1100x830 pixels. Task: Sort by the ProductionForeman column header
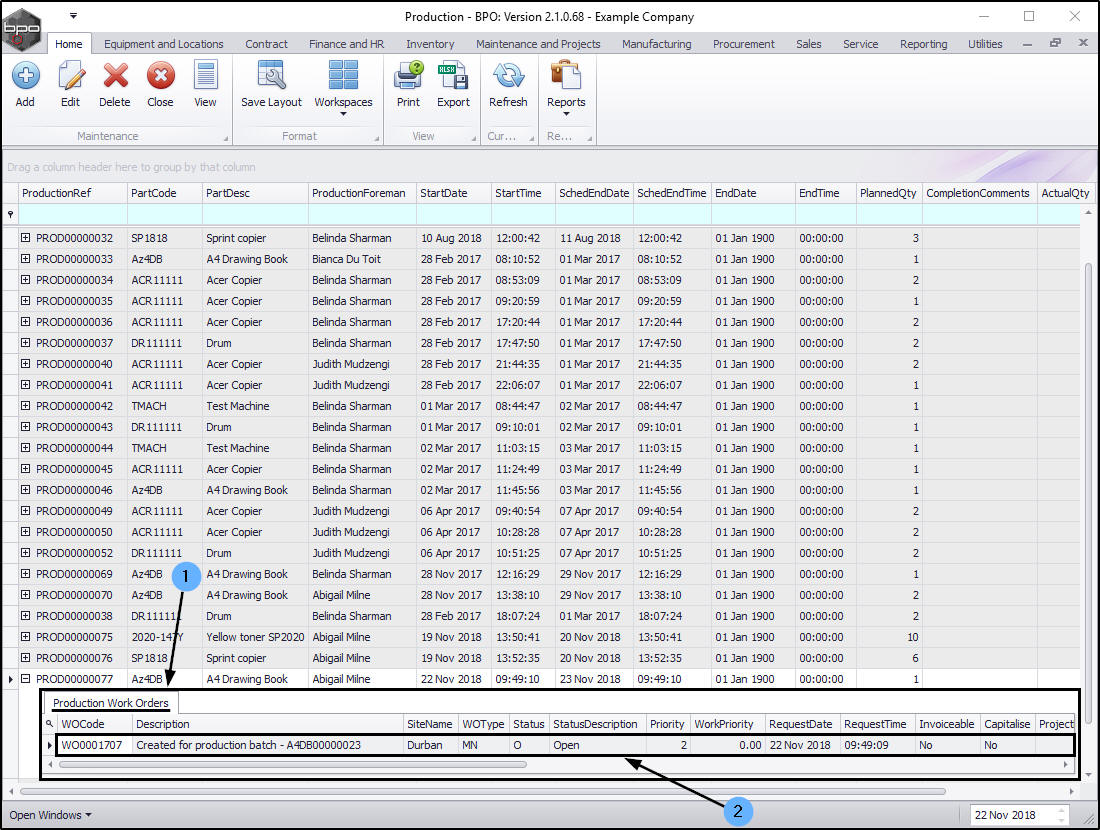tap(359, 193)
